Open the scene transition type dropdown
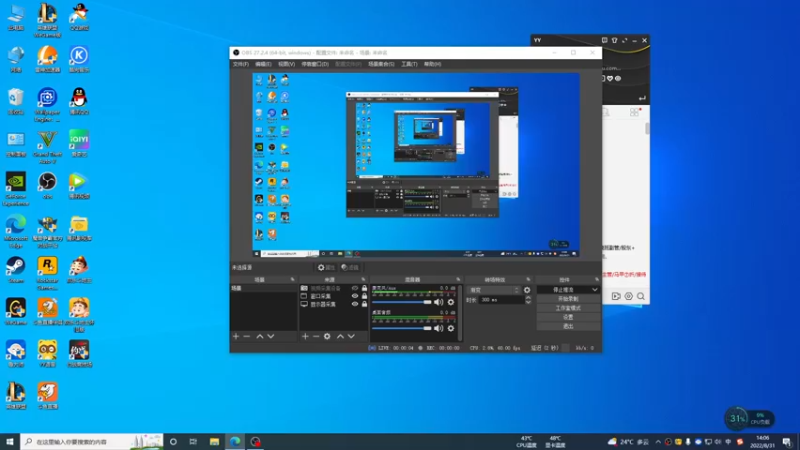 (x=493, y=290)
